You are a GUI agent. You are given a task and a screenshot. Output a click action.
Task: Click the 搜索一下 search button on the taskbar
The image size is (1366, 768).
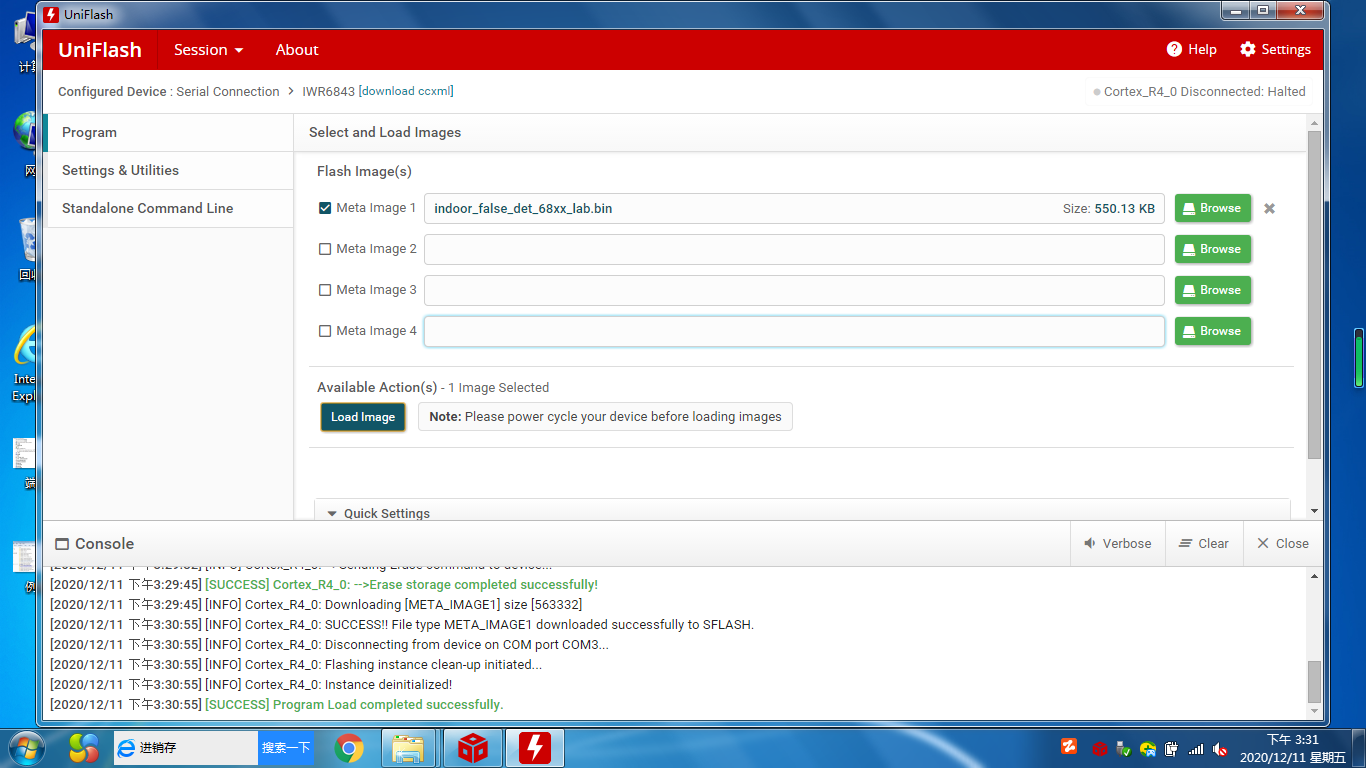tap(285, 747)
